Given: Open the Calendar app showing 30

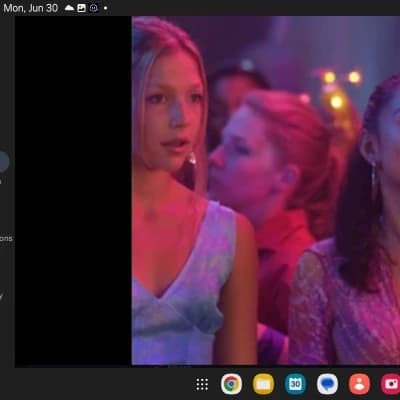Looking at the screenshot, I should coord(295,384).
